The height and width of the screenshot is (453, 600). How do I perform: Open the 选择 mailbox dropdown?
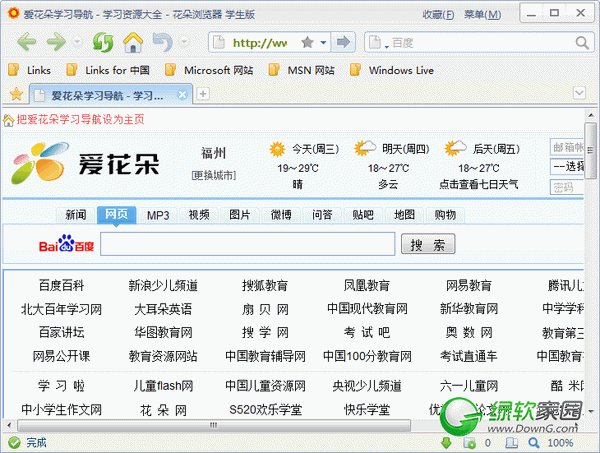click(567, 166)
